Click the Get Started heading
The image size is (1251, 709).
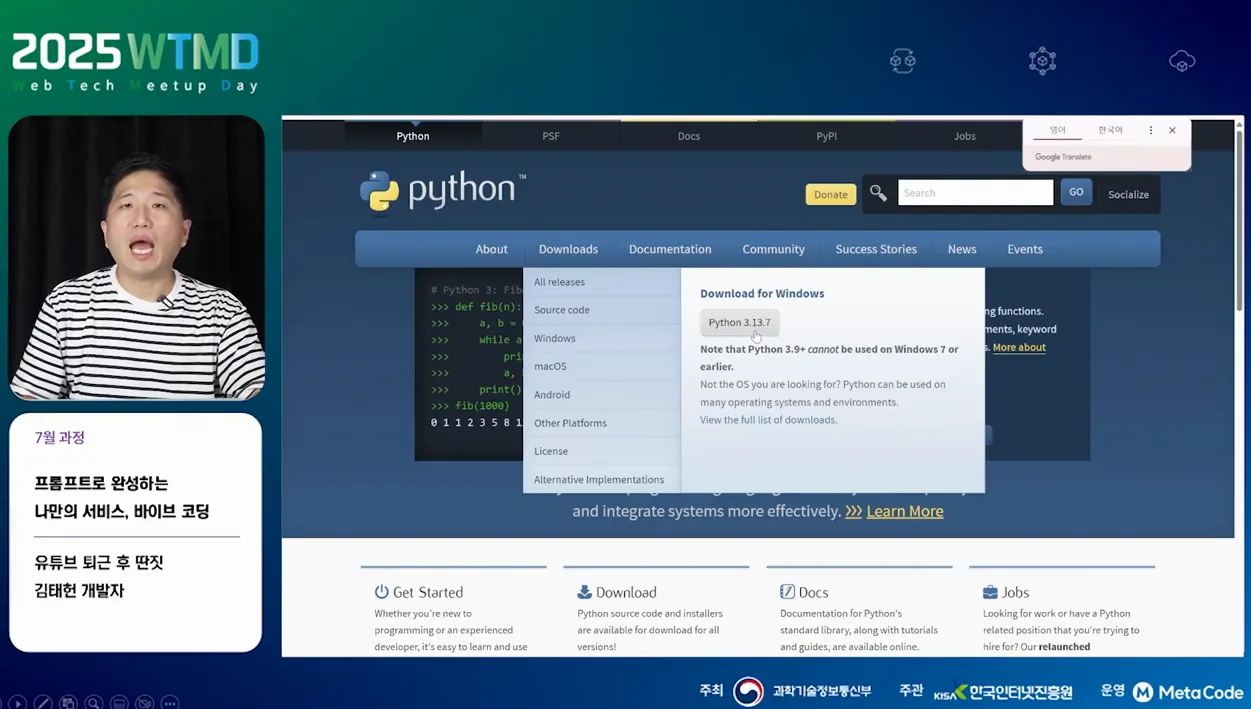point(428,592)
